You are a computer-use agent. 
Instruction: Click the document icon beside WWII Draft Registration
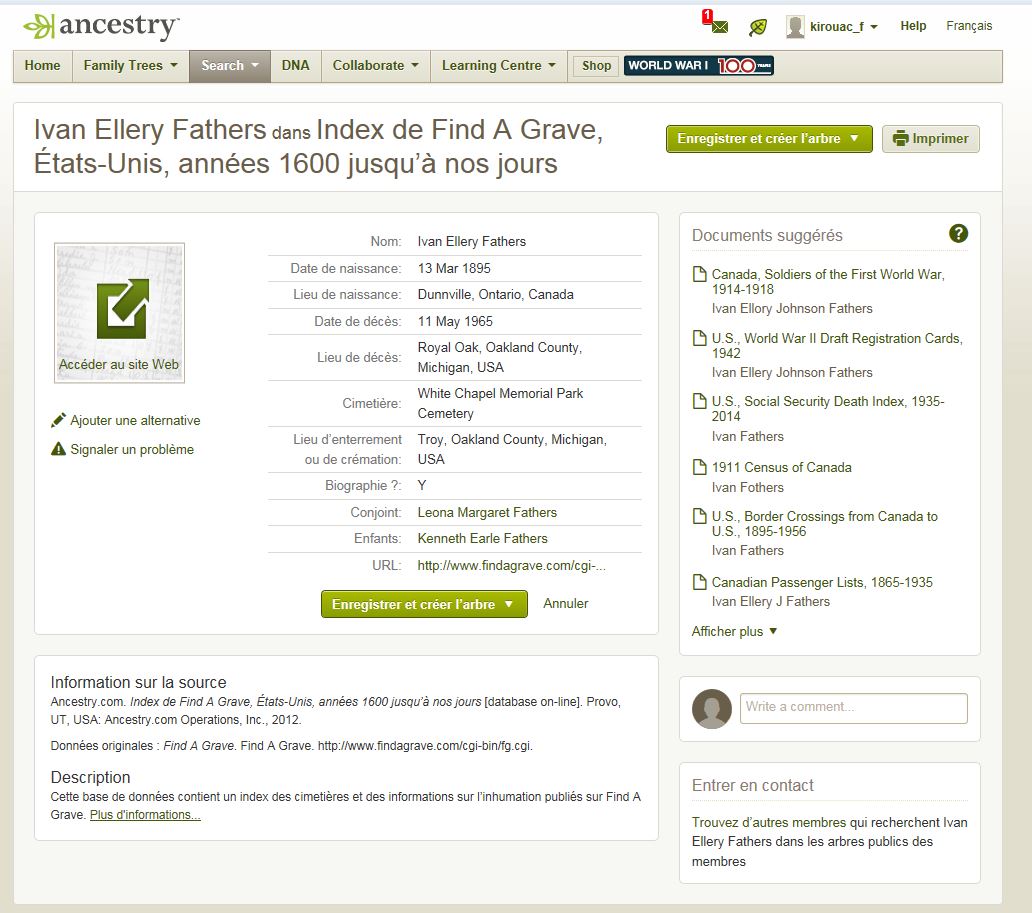click(700, 338)
